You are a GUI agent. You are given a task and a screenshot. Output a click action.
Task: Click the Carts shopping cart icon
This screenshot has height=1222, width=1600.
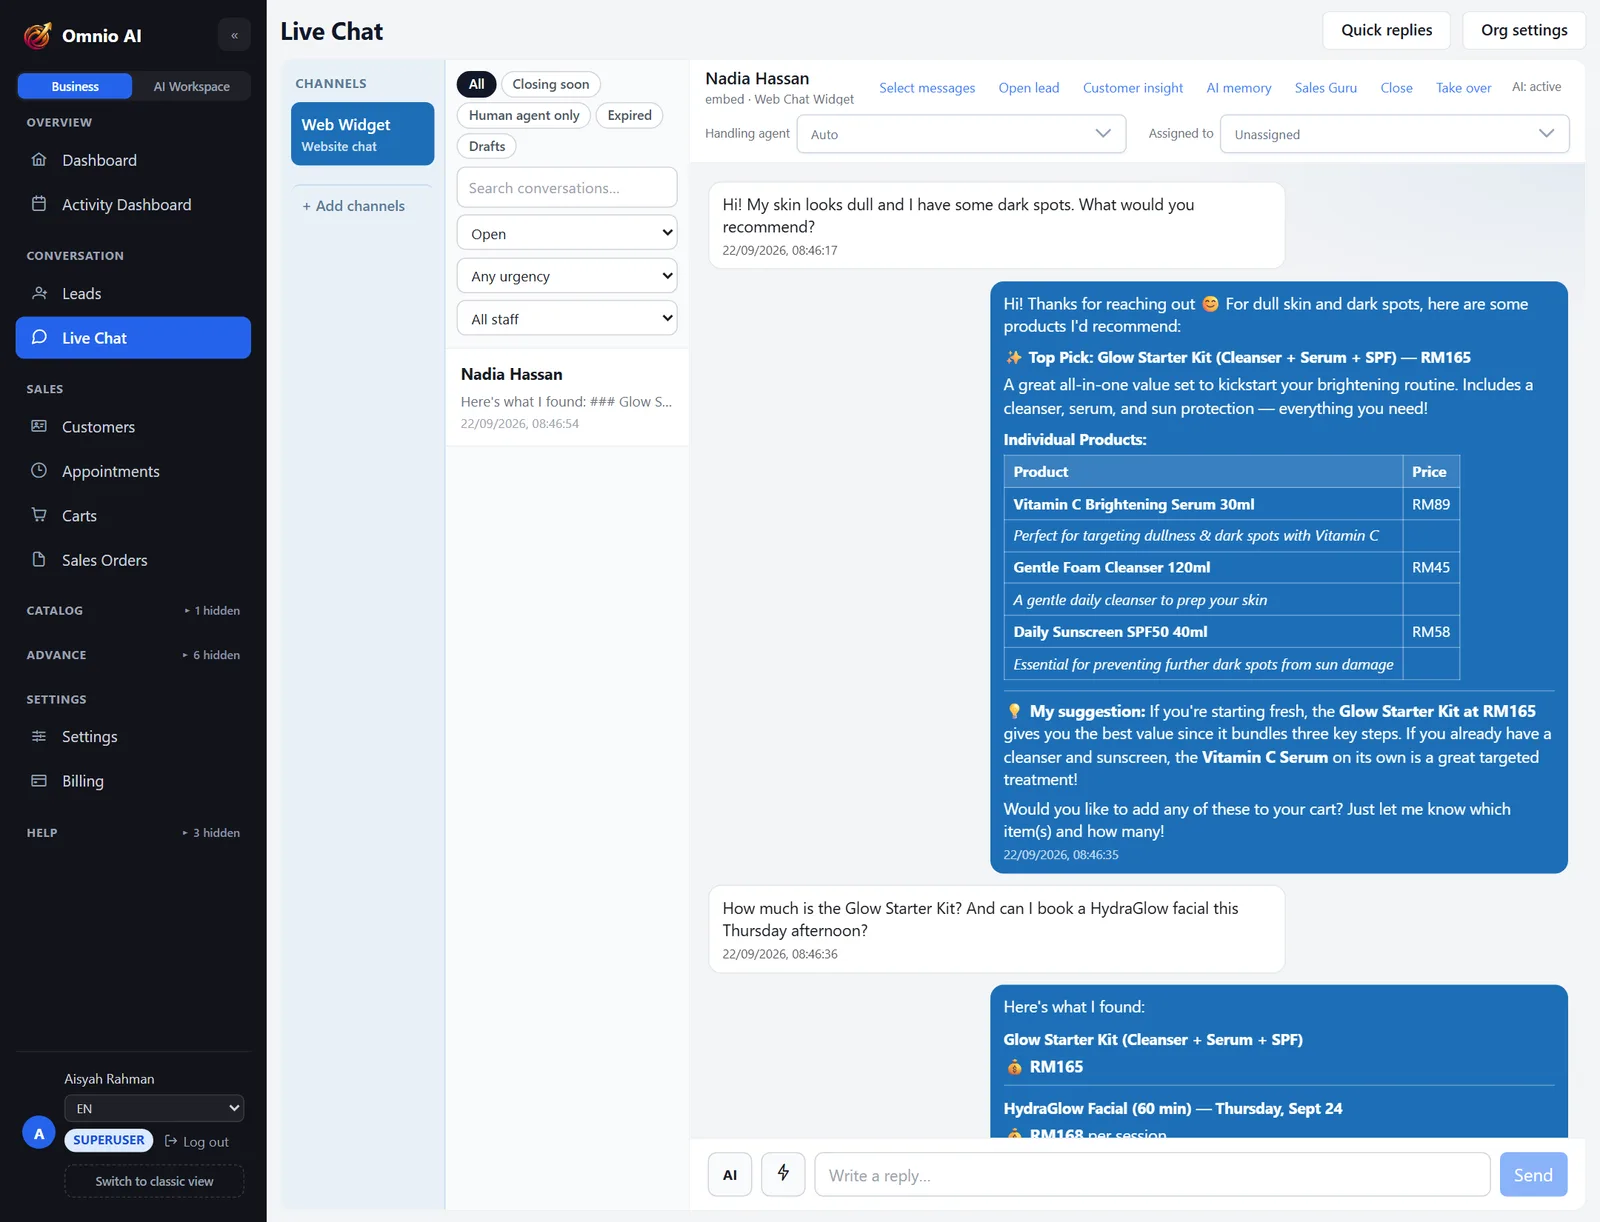(39, 515)
